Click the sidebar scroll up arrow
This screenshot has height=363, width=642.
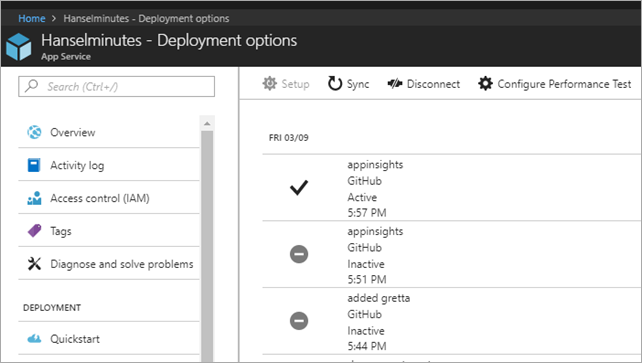207,123
